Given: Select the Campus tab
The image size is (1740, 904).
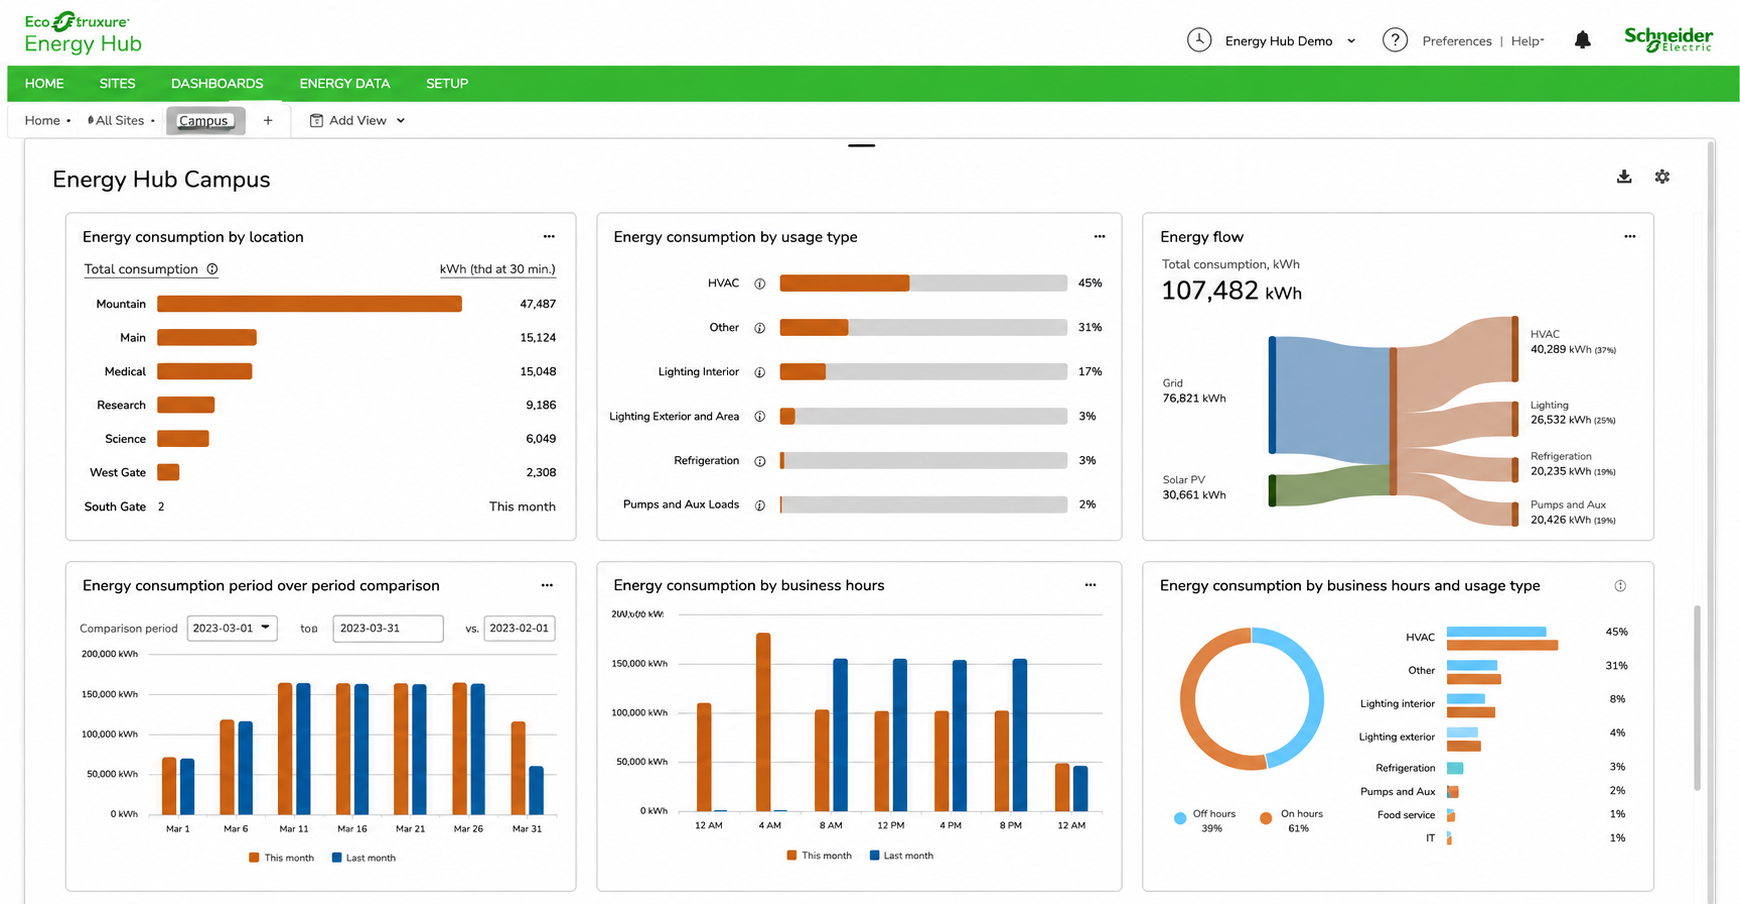Looking at the screenshot, I should pos(205,121).
